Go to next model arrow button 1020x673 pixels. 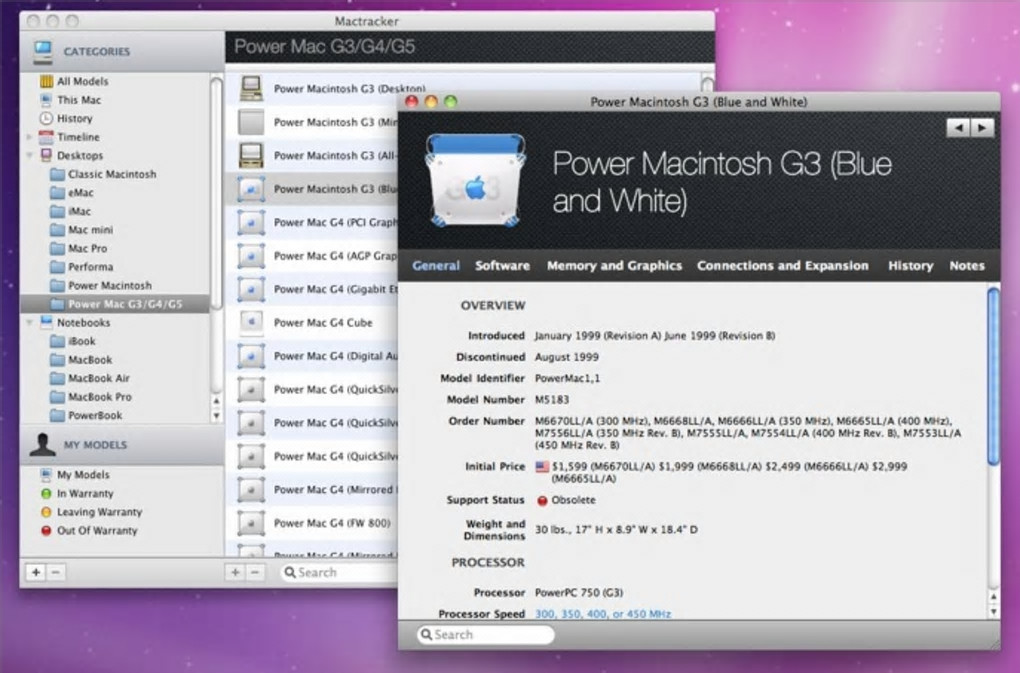pos(982,128)
